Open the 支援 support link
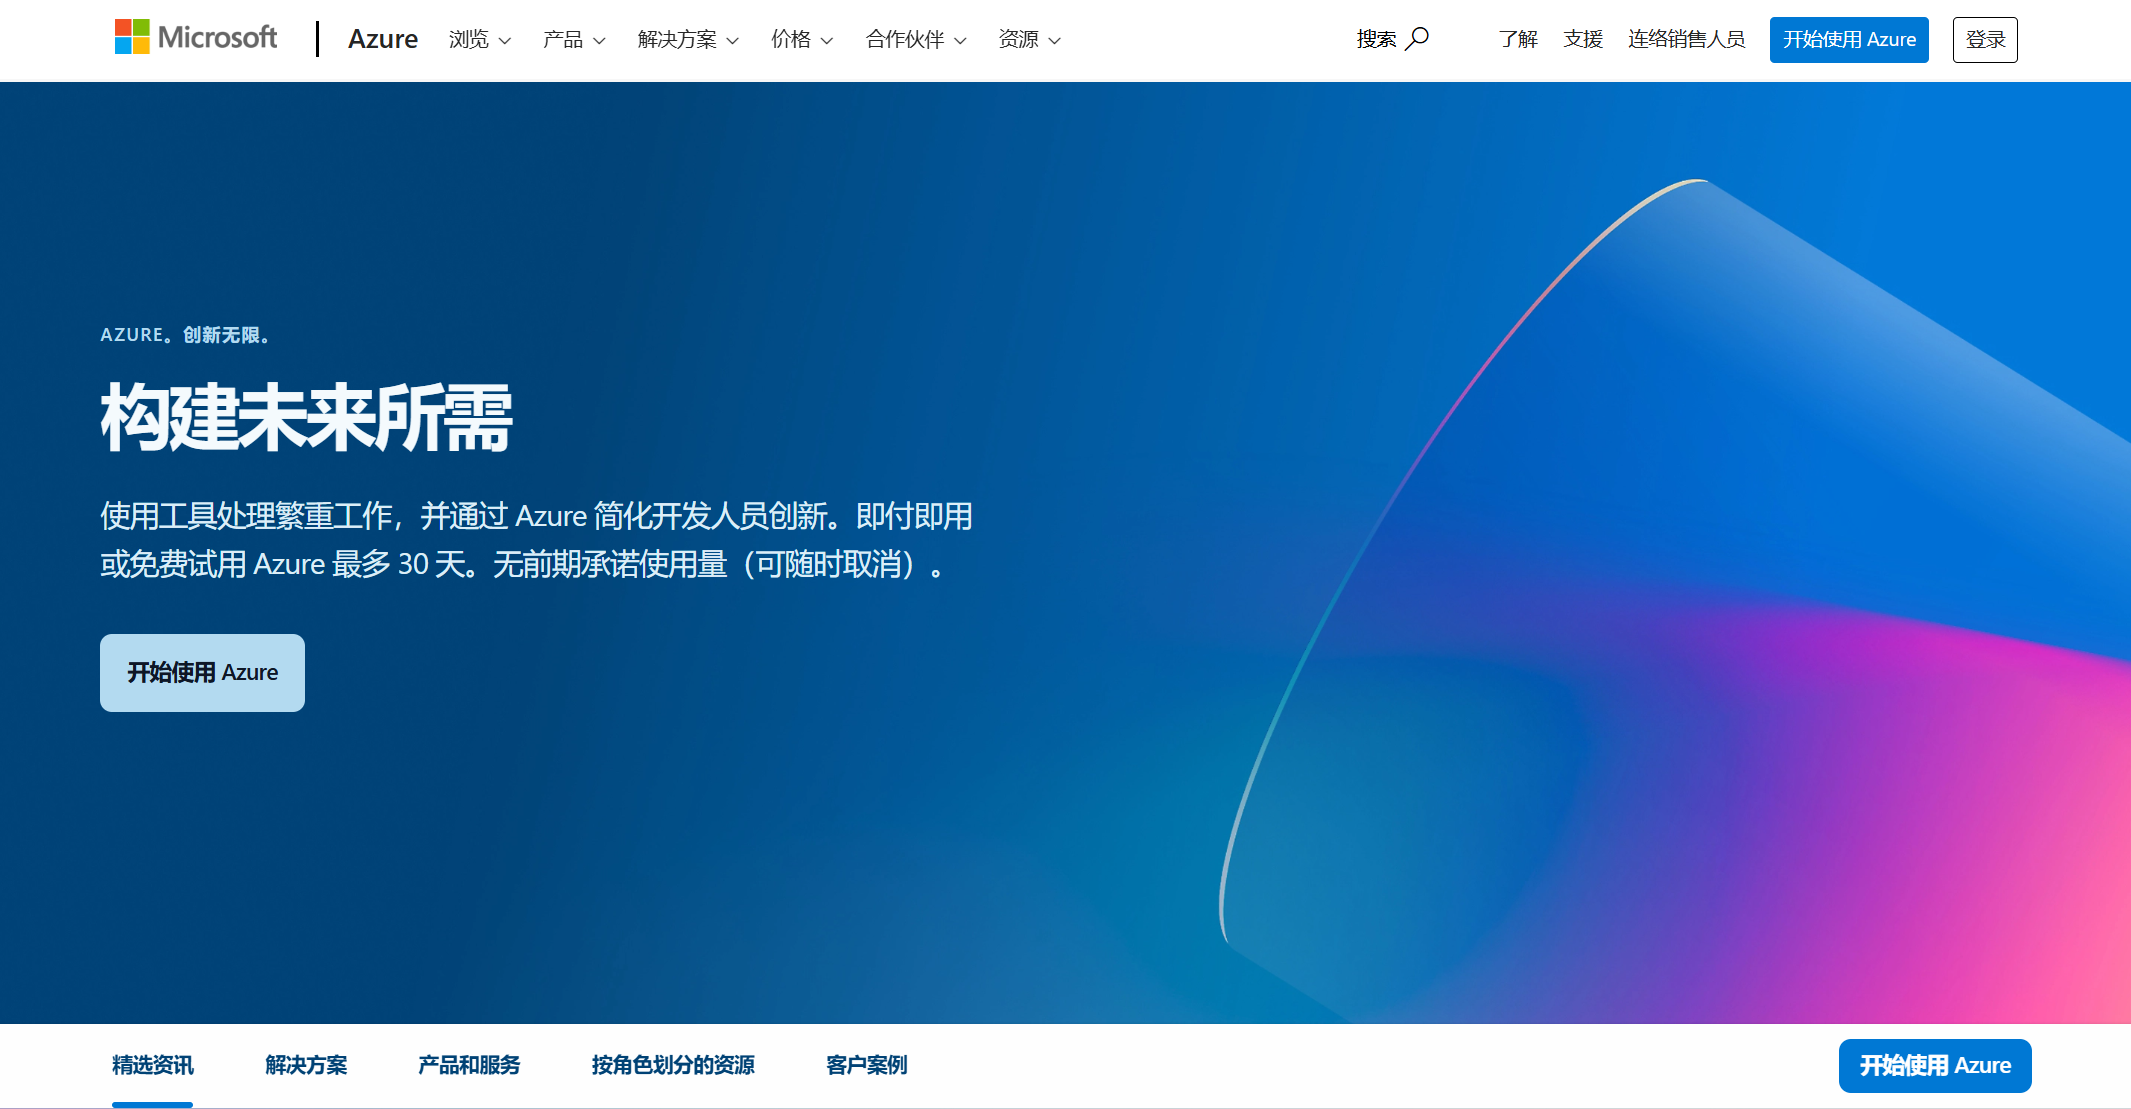This screenshot has height=1109, width=2131. point(1583,40)
